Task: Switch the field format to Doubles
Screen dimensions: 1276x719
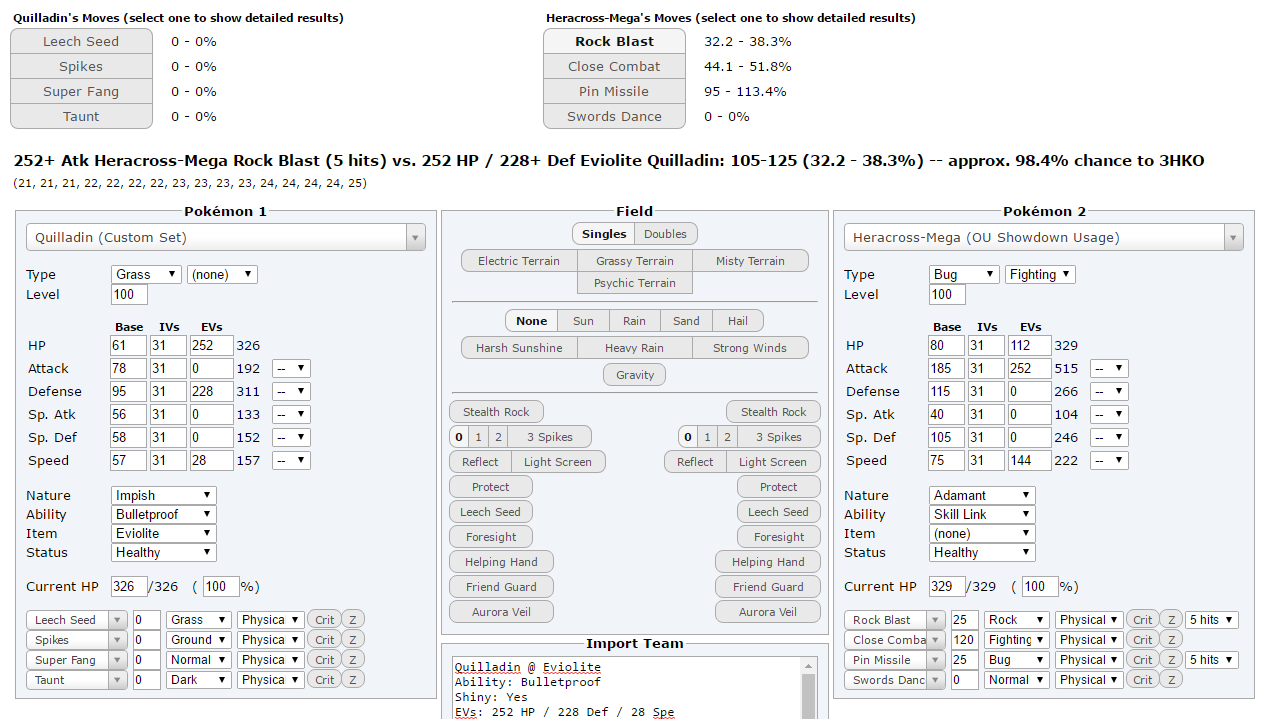Action: (x=665, y=234)
